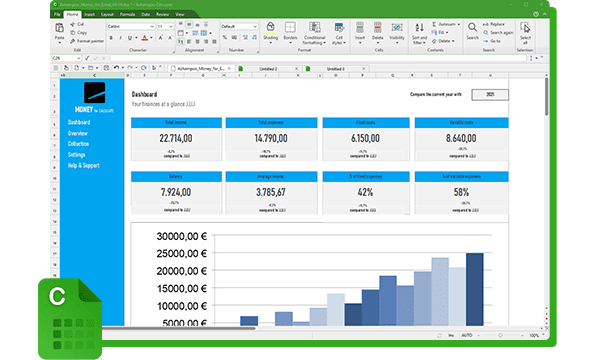Open Collection in the blue sidebar

(78, 144)
